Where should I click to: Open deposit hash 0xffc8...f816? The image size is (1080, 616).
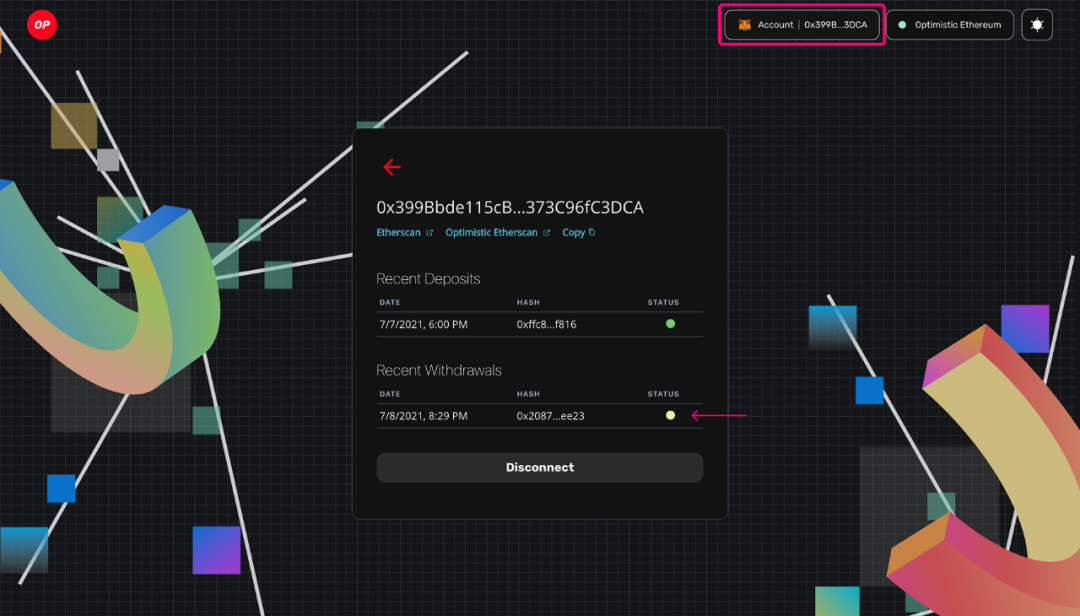tap(546, 325)
